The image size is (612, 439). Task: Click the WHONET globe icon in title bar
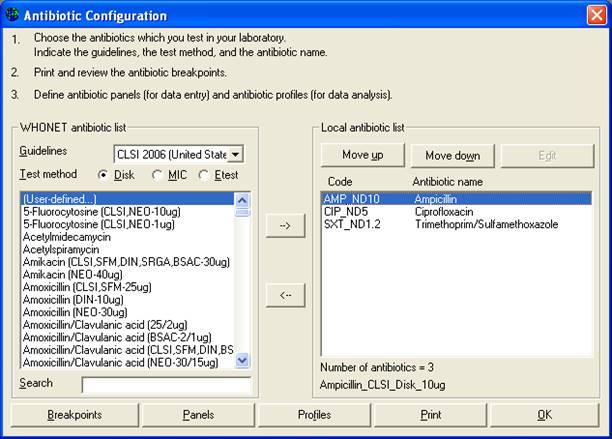coord(13,15)
